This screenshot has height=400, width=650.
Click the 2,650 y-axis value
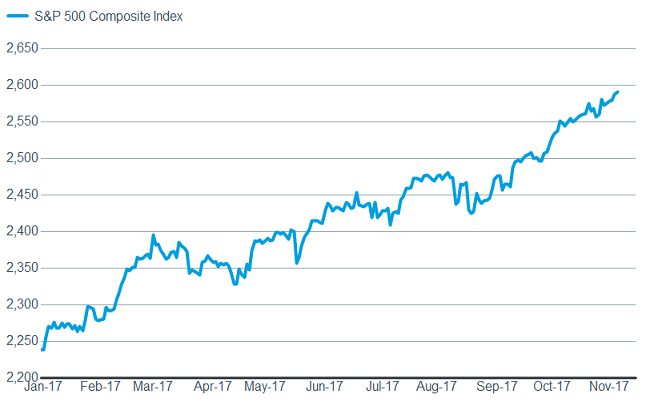[x=21, y=48]
